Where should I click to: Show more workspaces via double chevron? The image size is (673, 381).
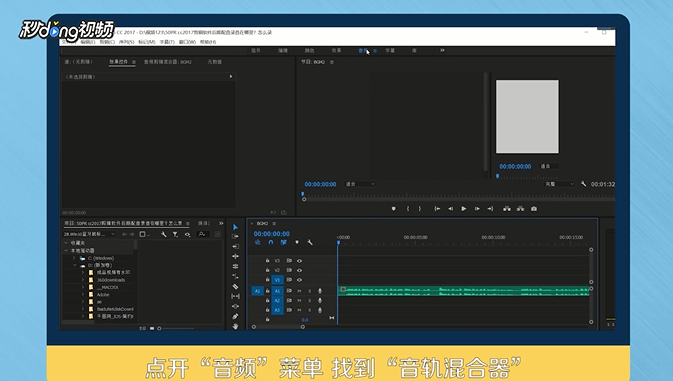442,50
